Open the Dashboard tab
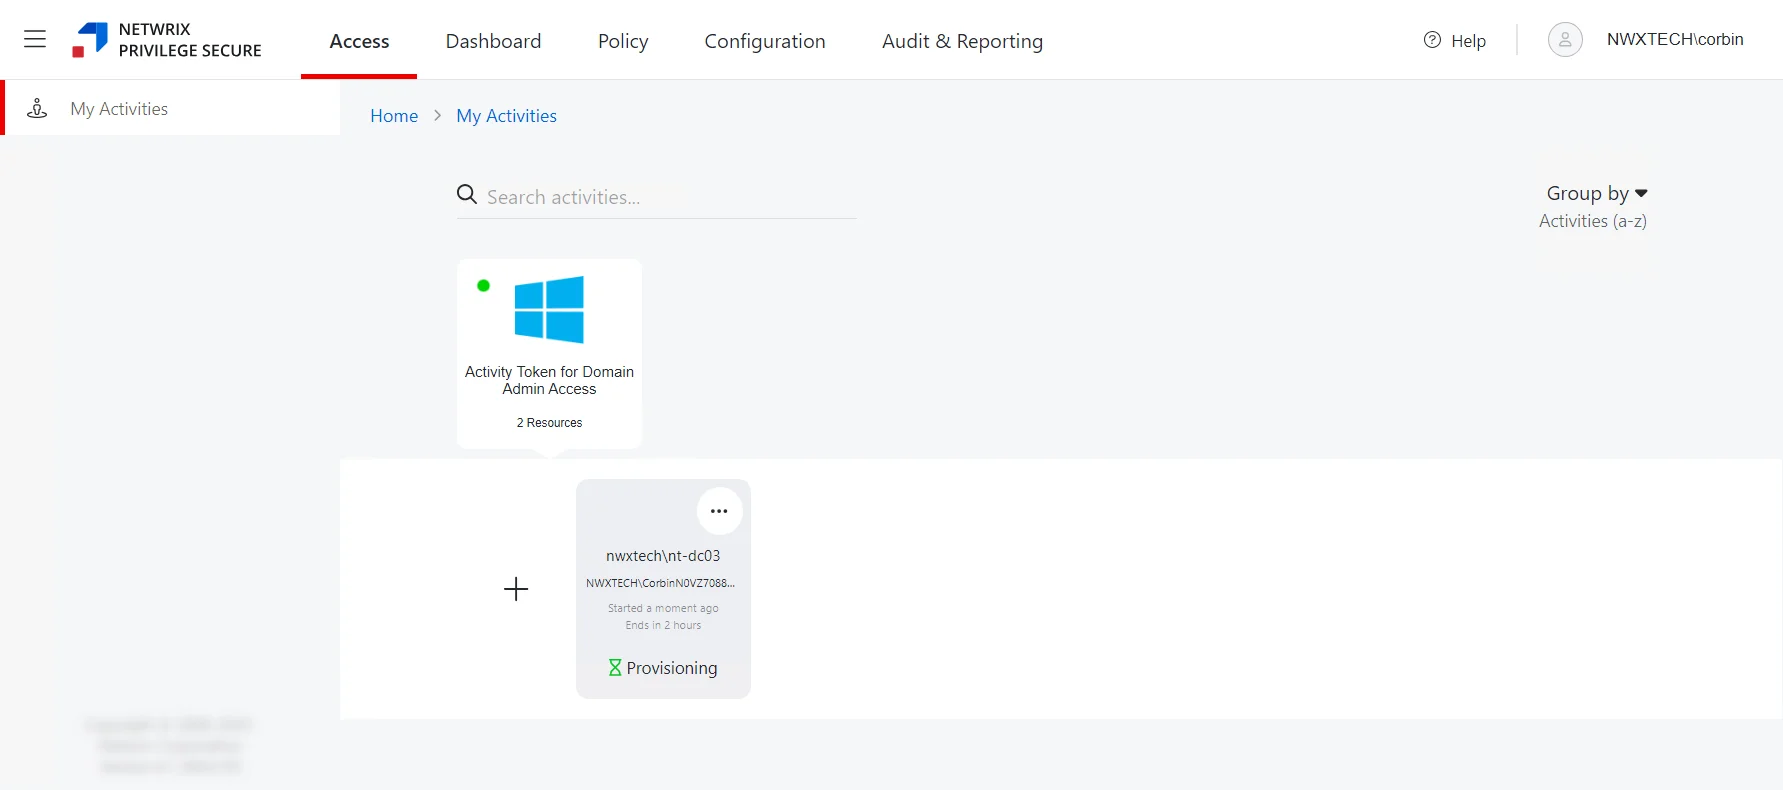Viewport: 1783px width, 790px height. click(493, 41)
